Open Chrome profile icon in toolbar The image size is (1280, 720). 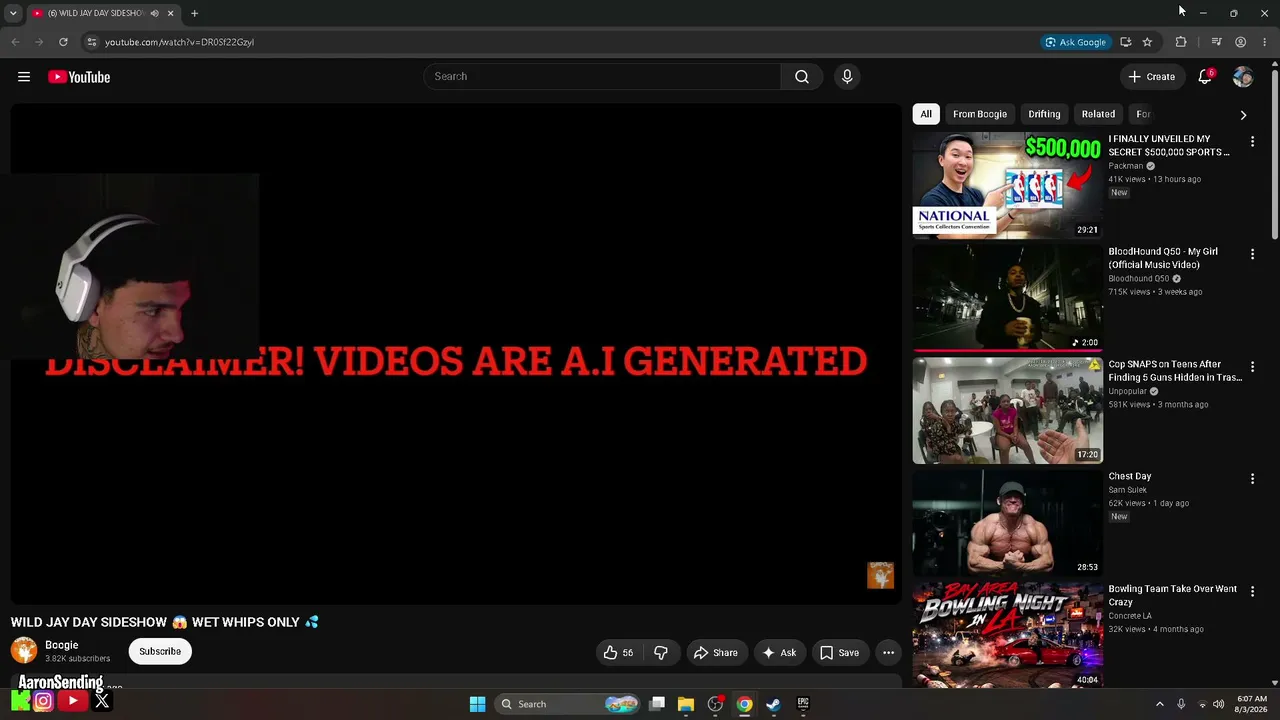click(x=1241, y=42)
